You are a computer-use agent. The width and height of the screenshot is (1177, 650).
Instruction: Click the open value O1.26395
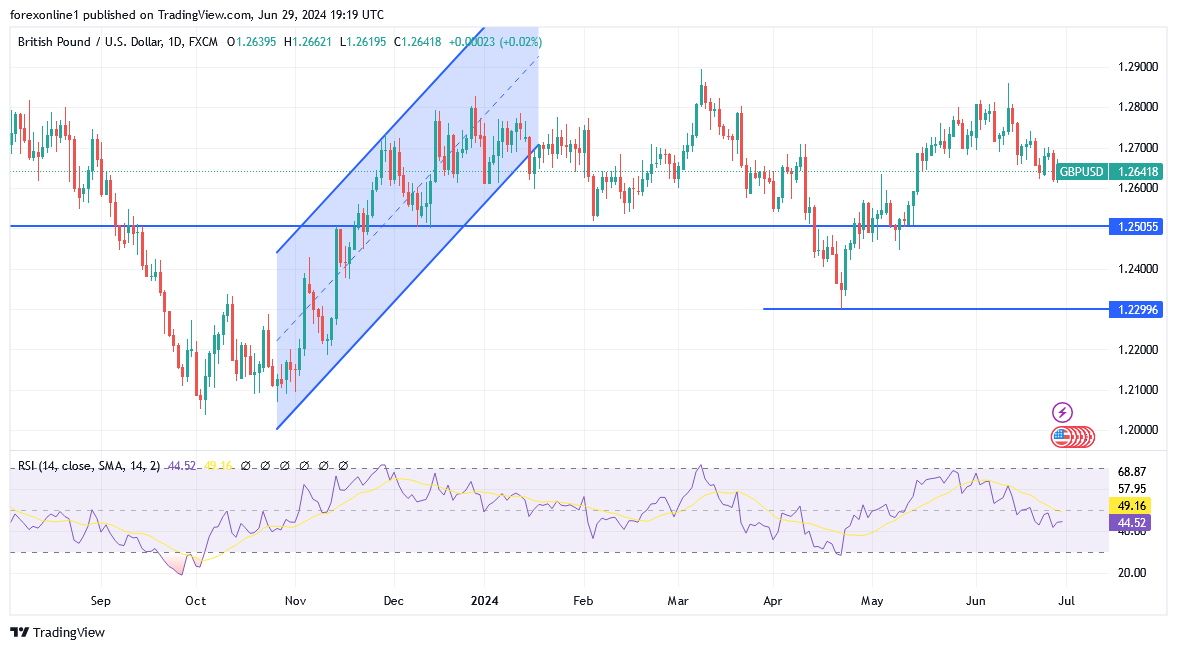(x=252, y=42)
